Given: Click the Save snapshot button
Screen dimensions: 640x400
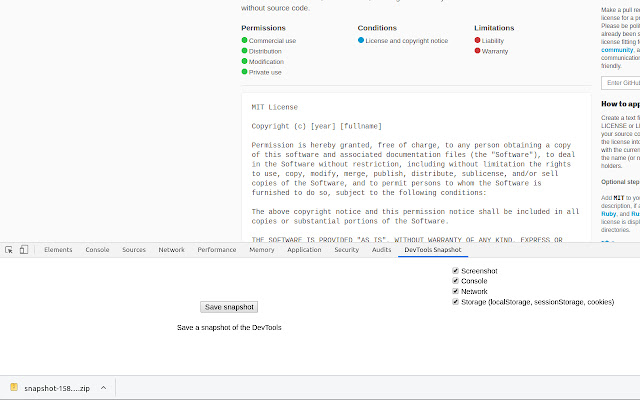Looking at the screenshot, I should pos(229,307).
